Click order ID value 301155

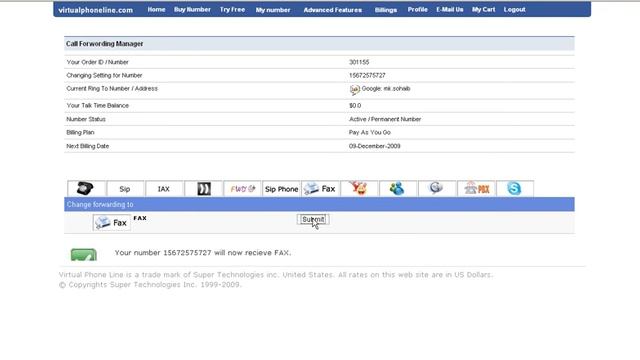tap(359, 62)
